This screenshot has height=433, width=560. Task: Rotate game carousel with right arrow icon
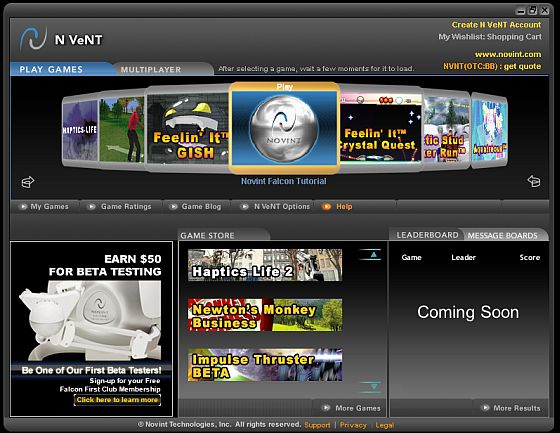pyautogui.click(x=534, y=181)
